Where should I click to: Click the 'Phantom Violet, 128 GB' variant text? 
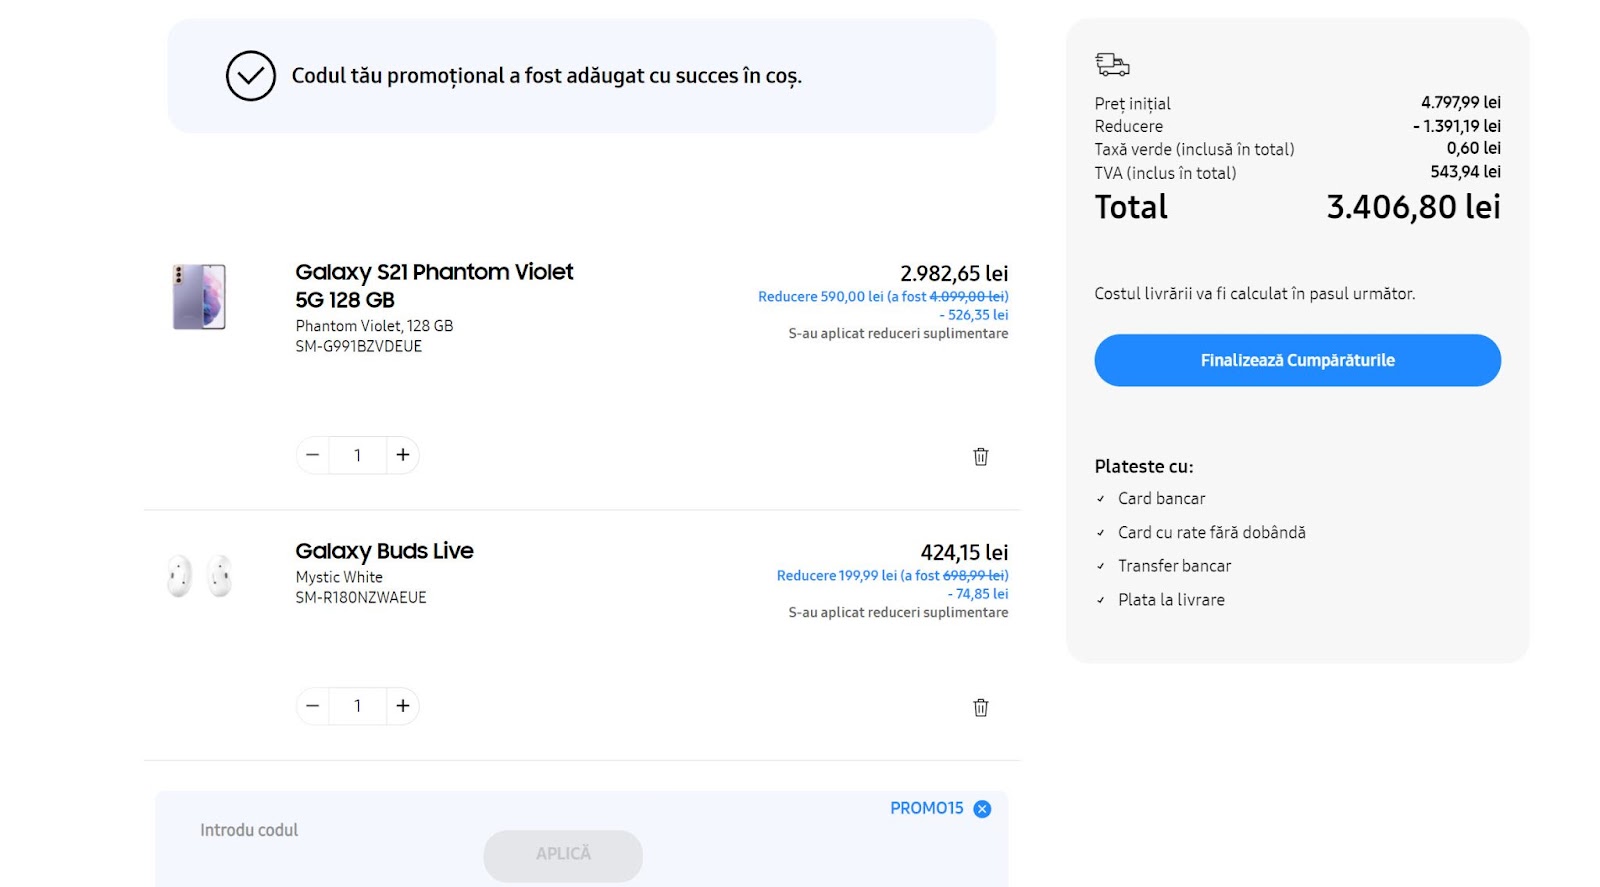(374, 326)
